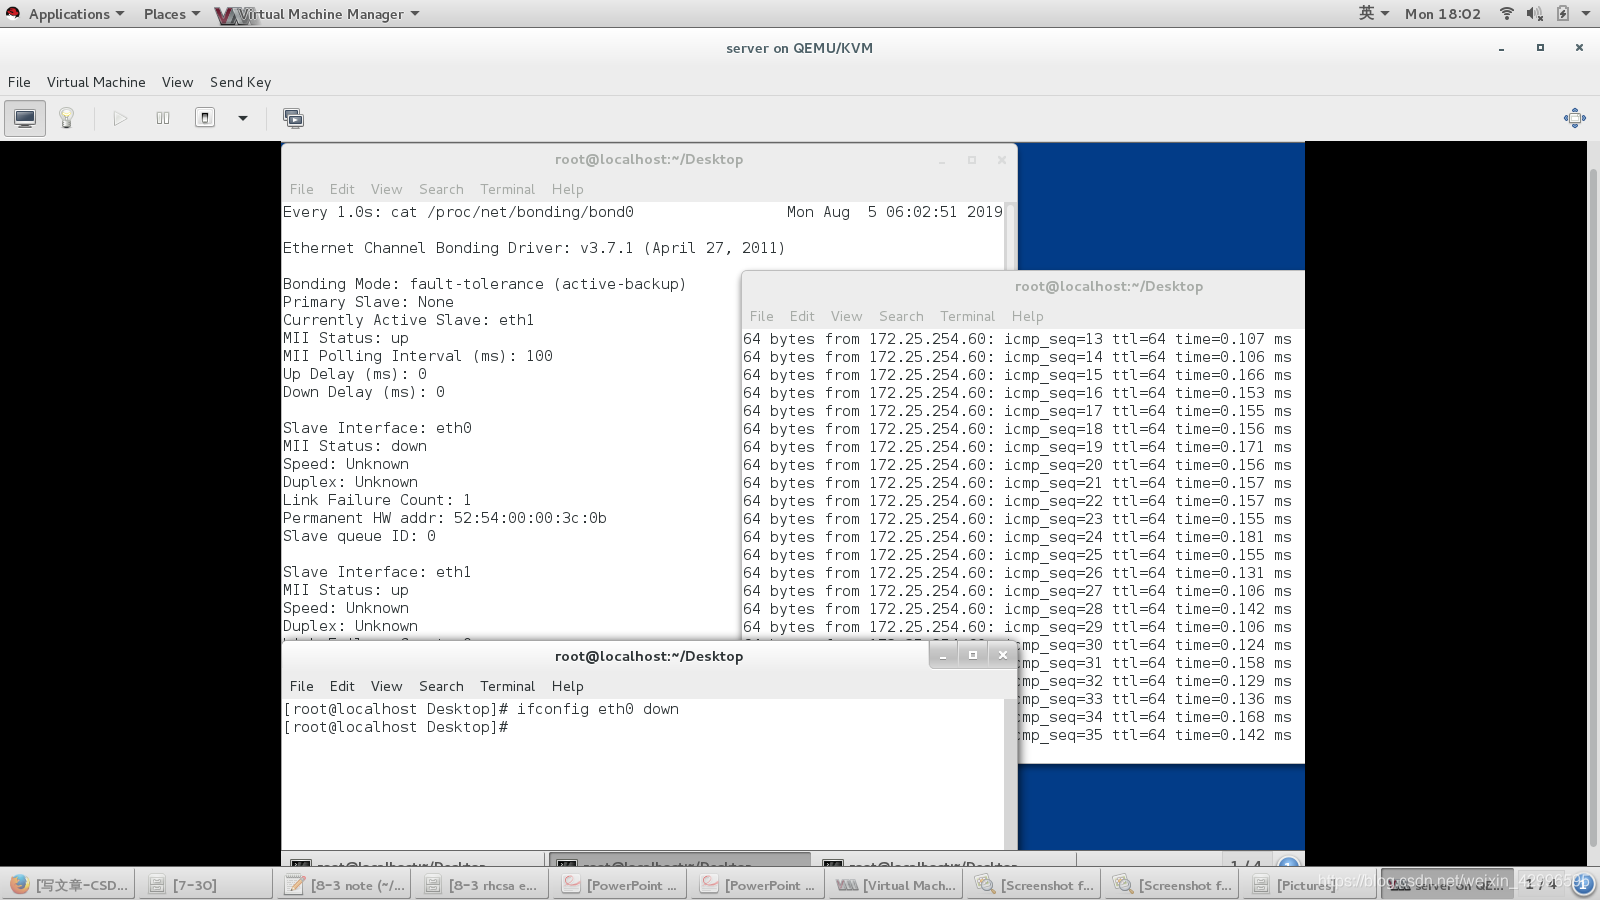This screenshot has width=1600, height=900.
Task: Switch to [7-30] taskbar window
Action: [204, 885]
